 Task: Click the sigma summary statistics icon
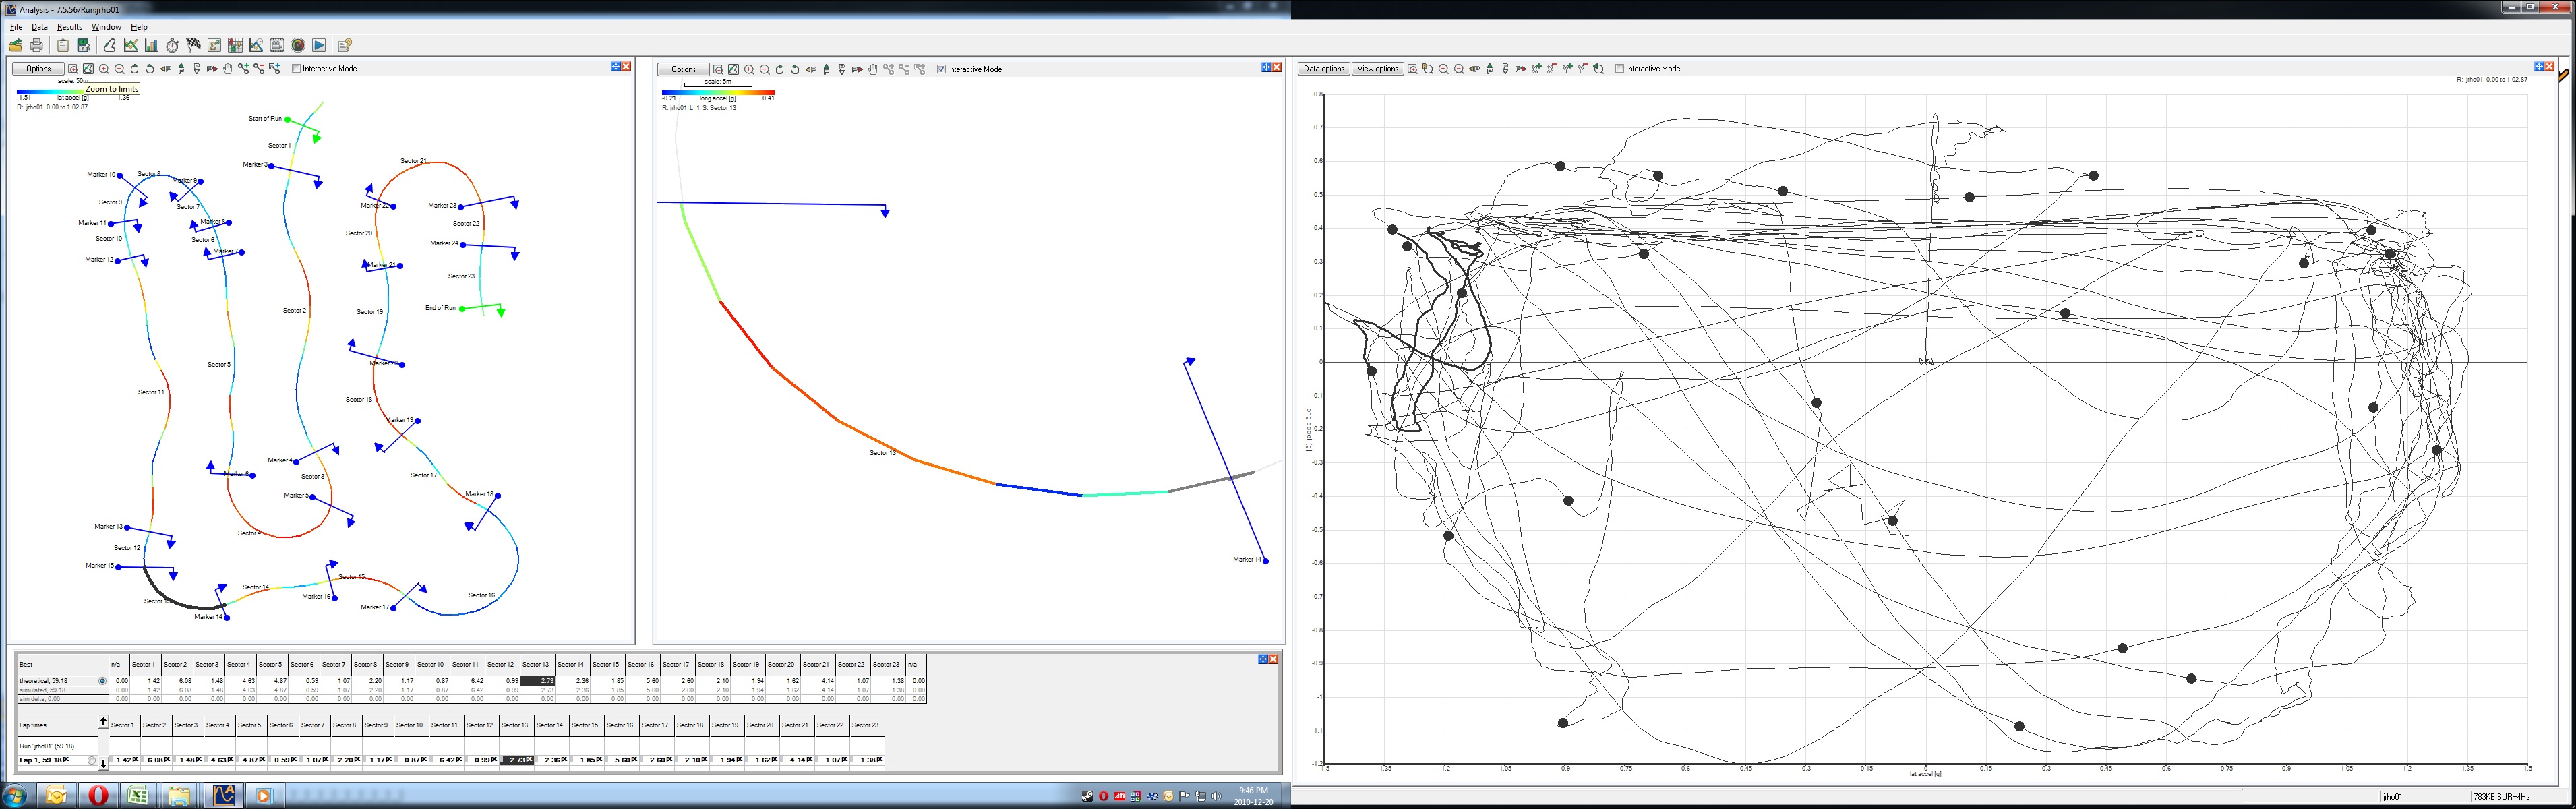pos(215,46)
